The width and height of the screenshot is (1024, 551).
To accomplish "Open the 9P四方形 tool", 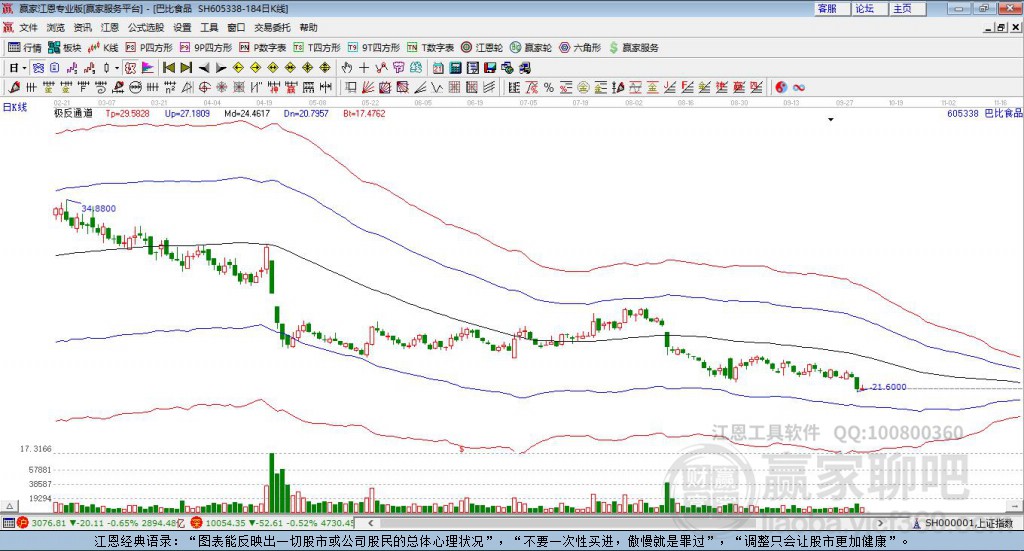I will pos(206,48).
